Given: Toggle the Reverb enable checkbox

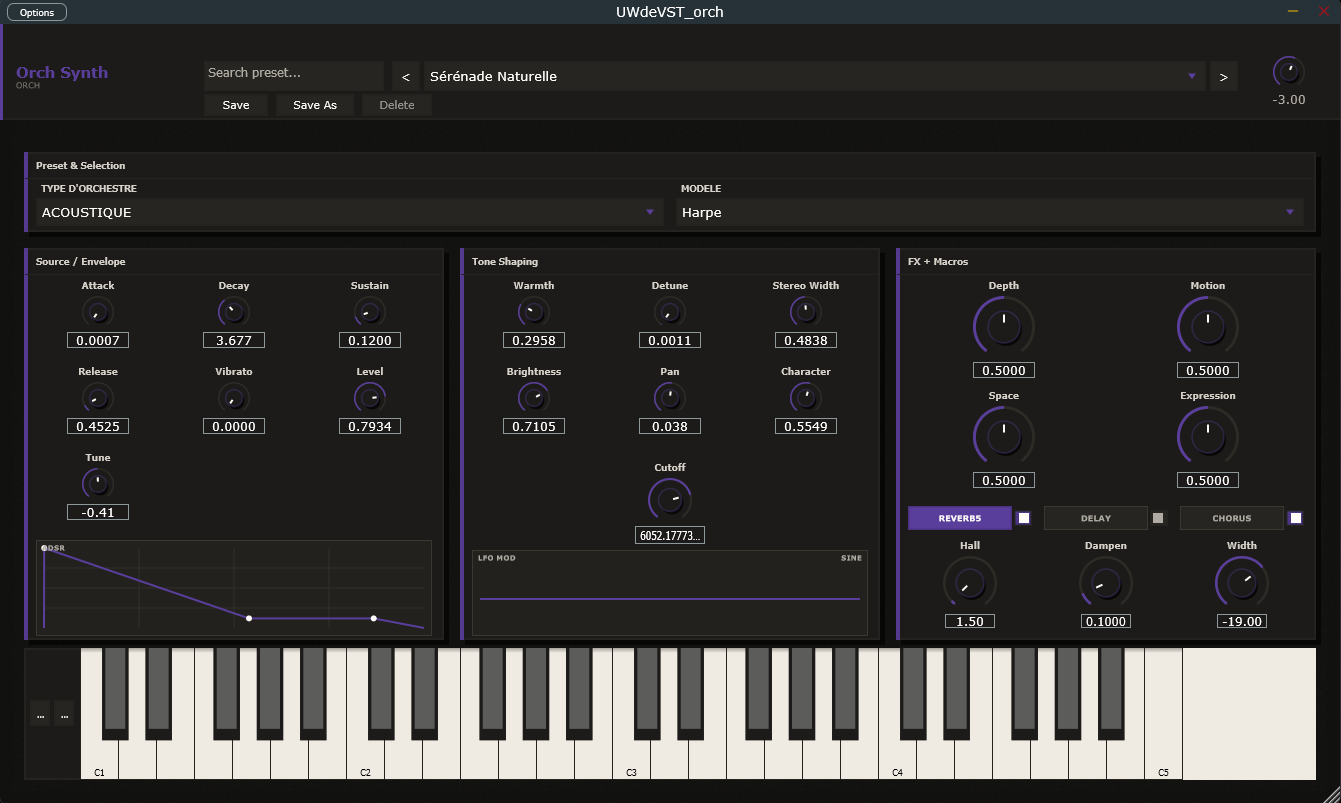Looking at the screenshot, I should (x=1024, y=518).
